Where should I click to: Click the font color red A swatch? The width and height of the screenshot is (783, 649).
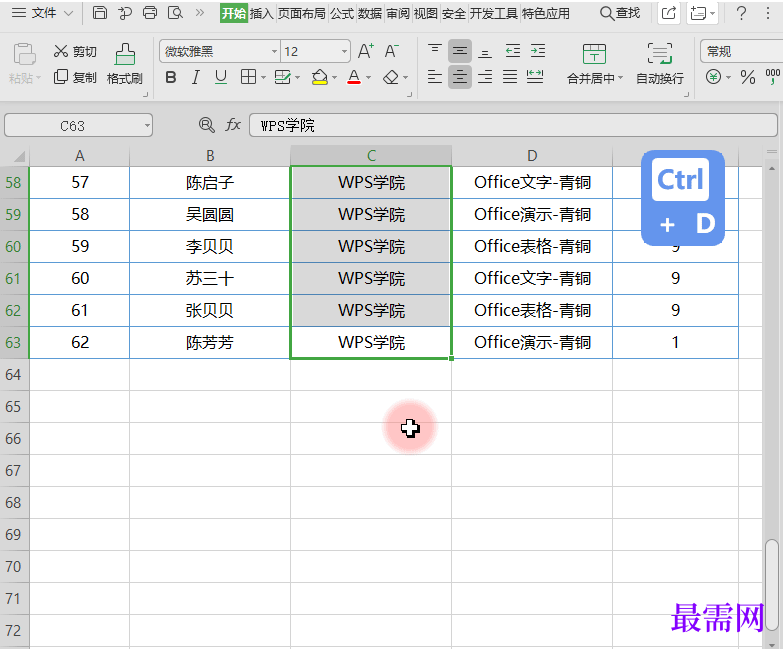click(x=353, y=77)
